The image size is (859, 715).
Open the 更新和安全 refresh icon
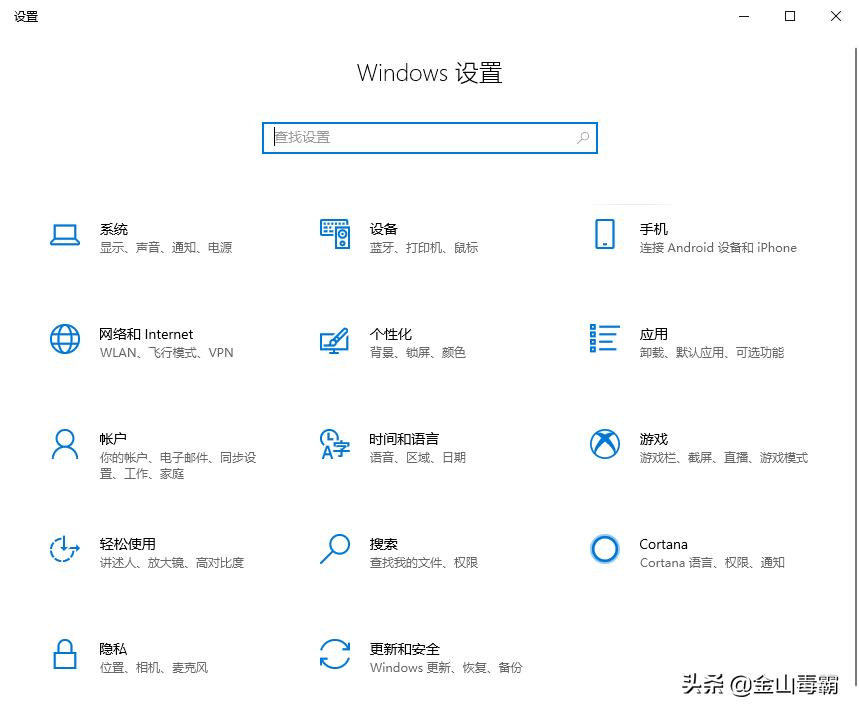point(335,653)
